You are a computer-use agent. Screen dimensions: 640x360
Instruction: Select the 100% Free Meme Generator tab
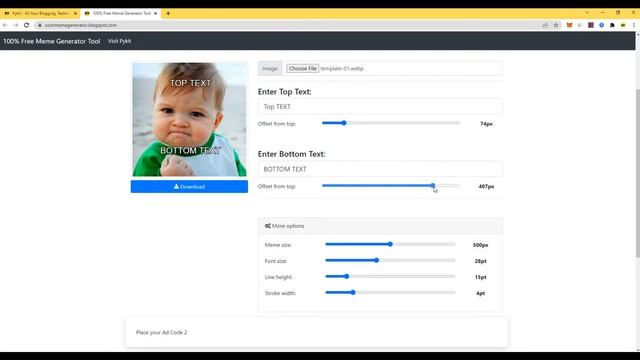(x=121, y=13)
